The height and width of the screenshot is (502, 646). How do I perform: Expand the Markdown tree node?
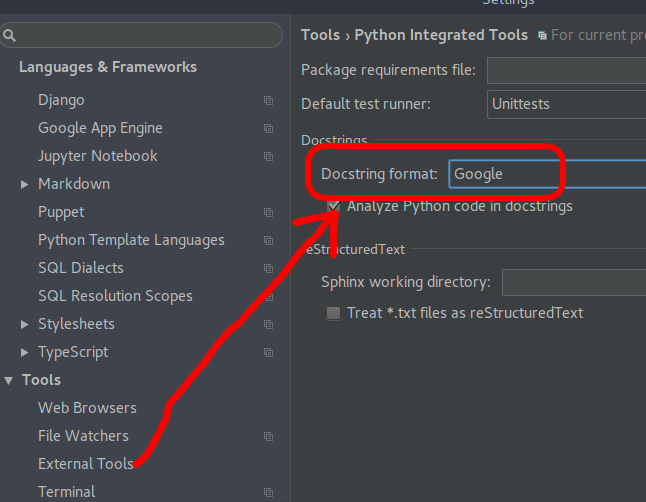pyautogui.click(x=24, y=184)
